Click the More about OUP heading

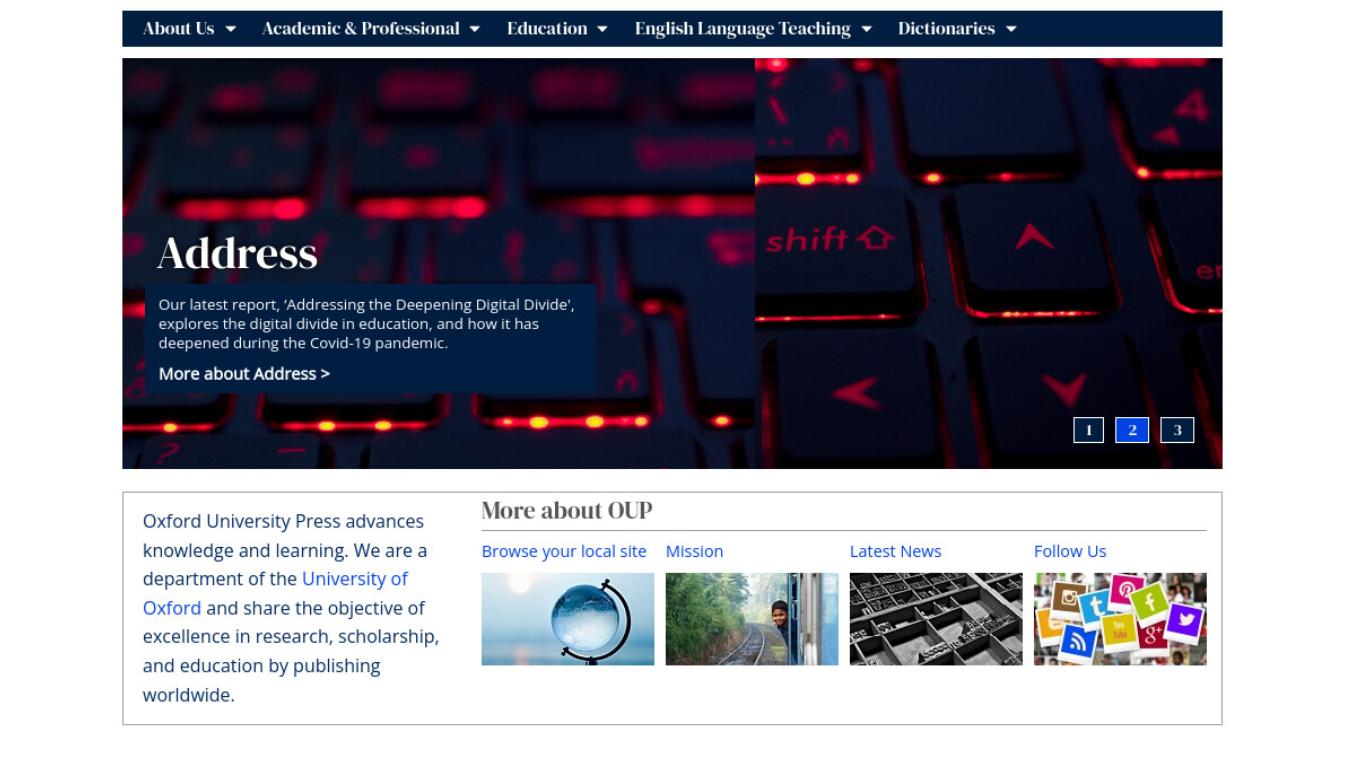567,510
